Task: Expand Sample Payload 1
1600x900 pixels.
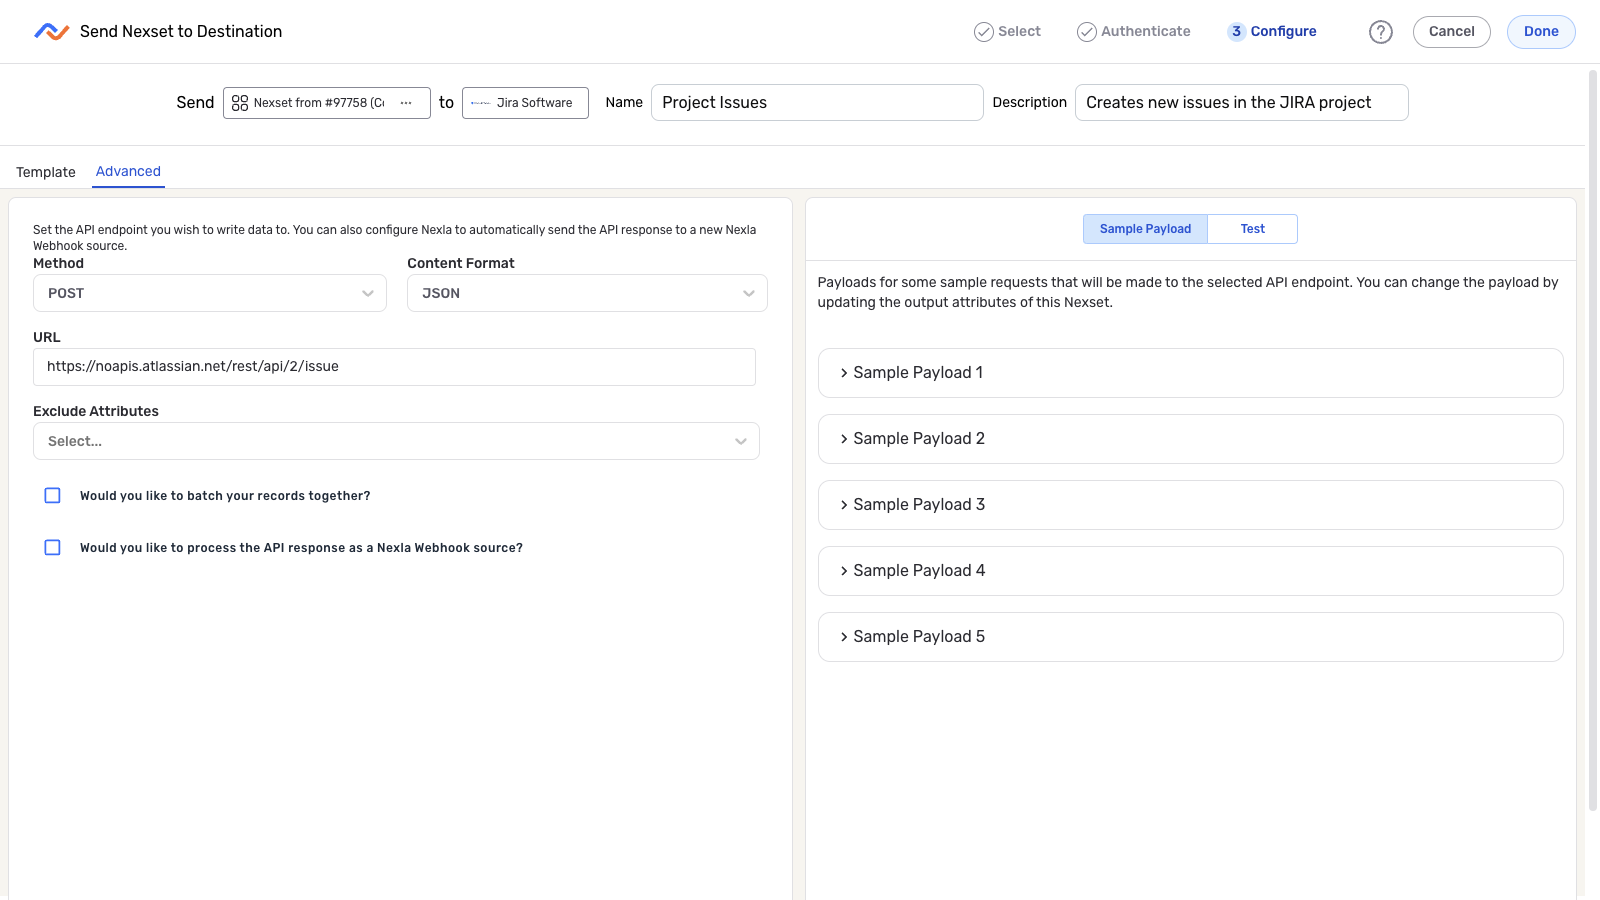Action: point(1190,373)
